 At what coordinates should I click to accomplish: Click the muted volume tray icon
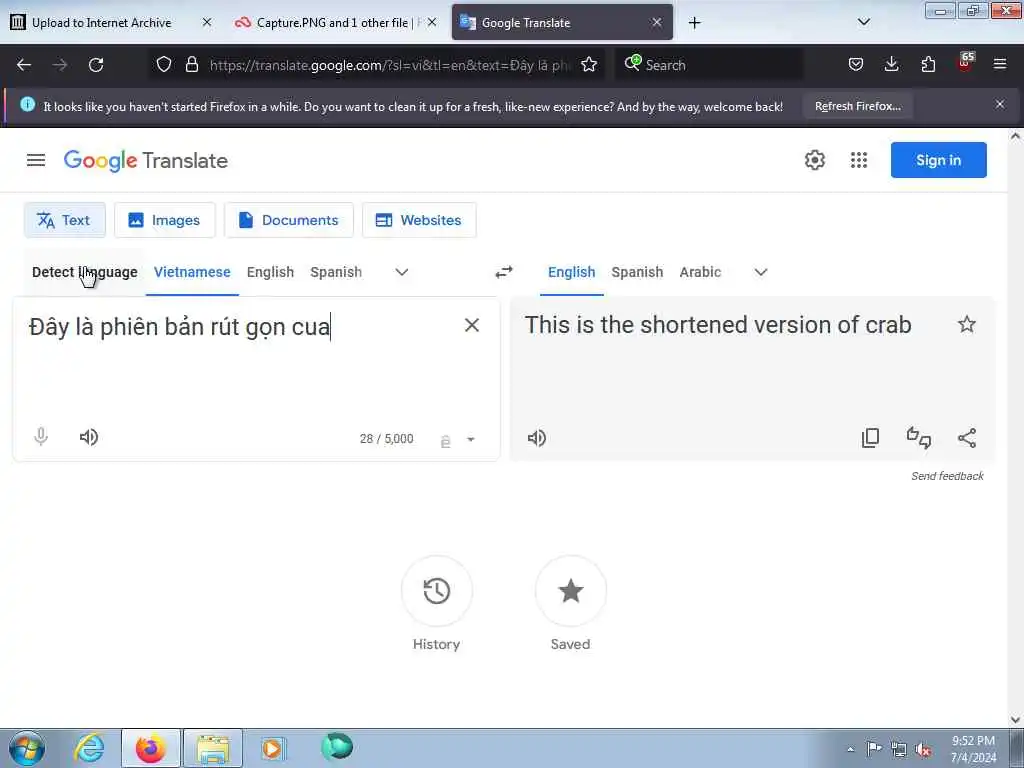pyautogui.click(x=923, y=750)
